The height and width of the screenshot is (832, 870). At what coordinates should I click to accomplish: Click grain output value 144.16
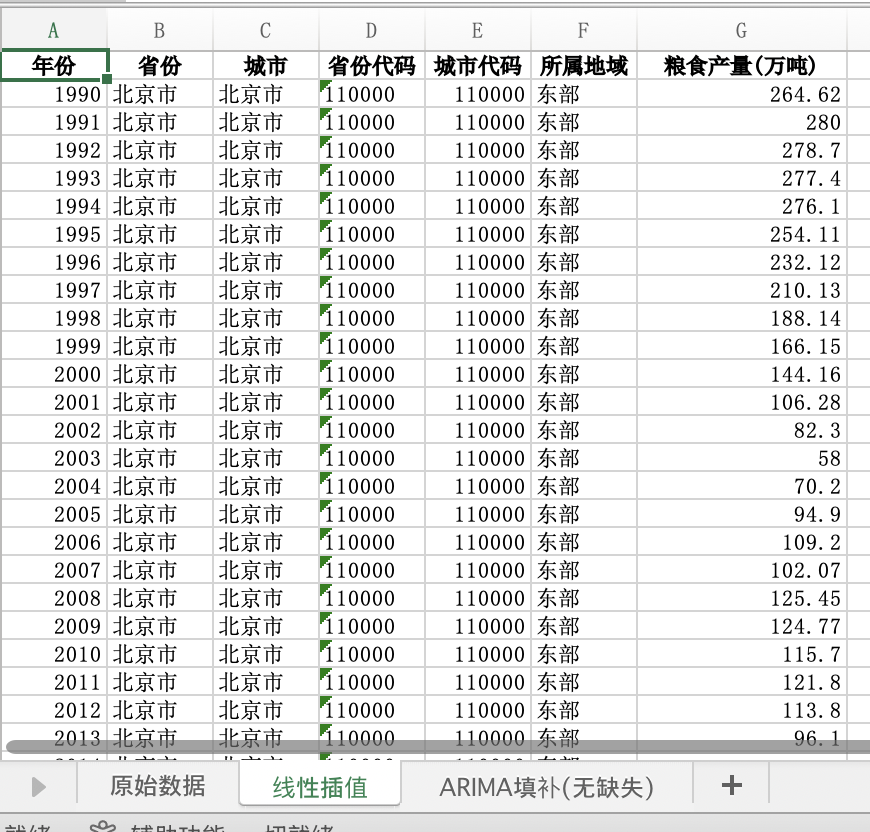[x=742, y=374]
